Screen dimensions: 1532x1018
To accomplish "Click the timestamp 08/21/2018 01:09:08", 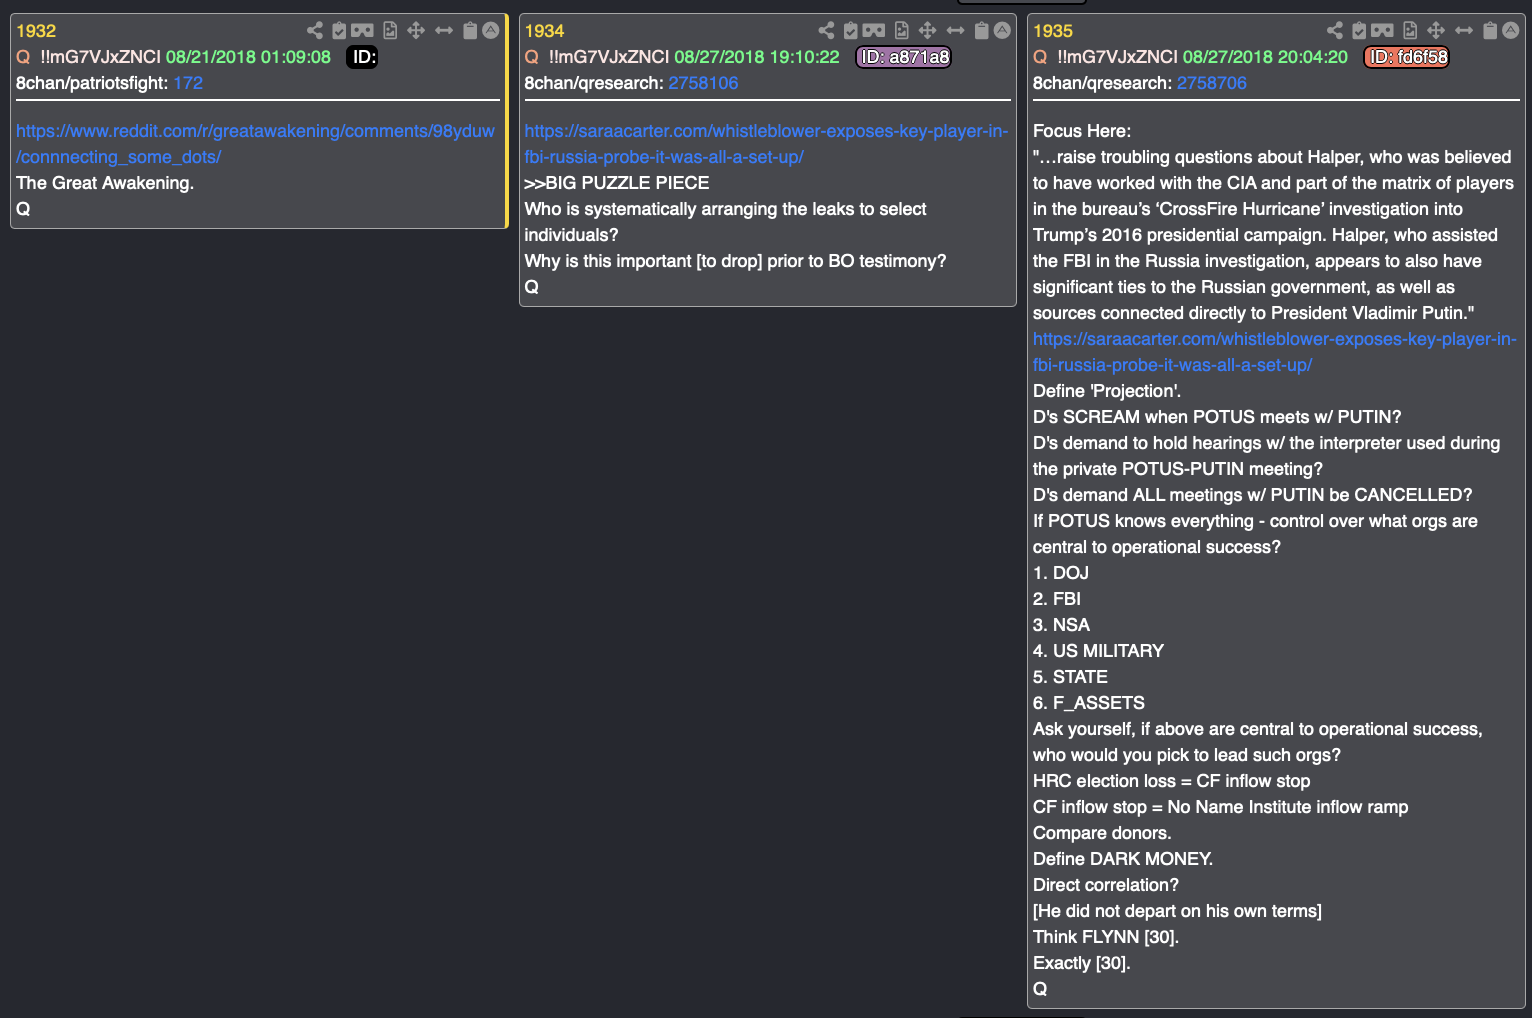I will pyautogui.click(x=248, y=57).
